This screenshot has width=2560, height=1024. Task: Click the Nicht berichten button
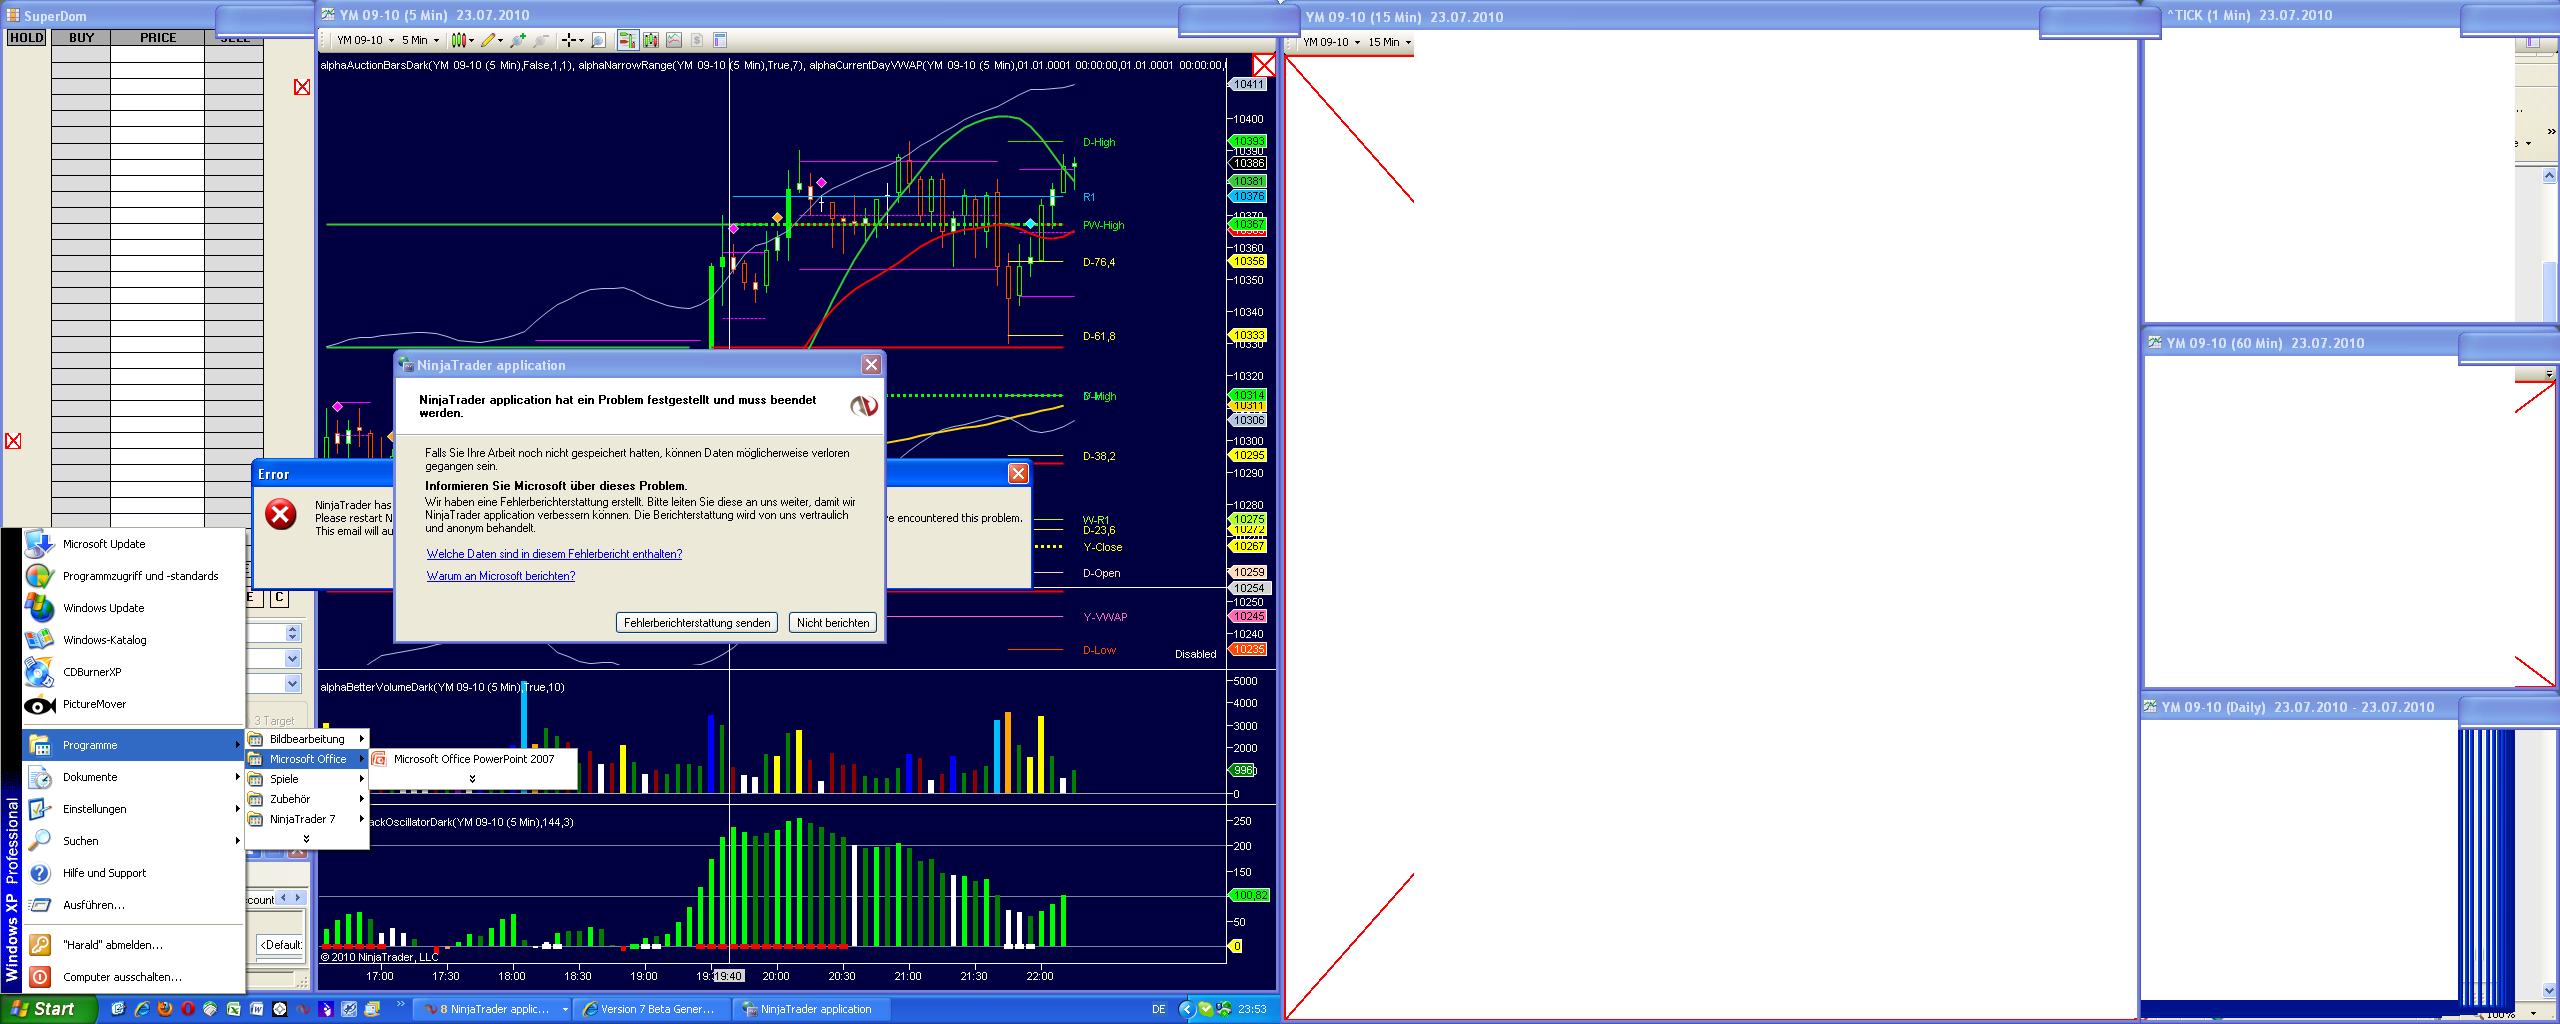[833, 622]
